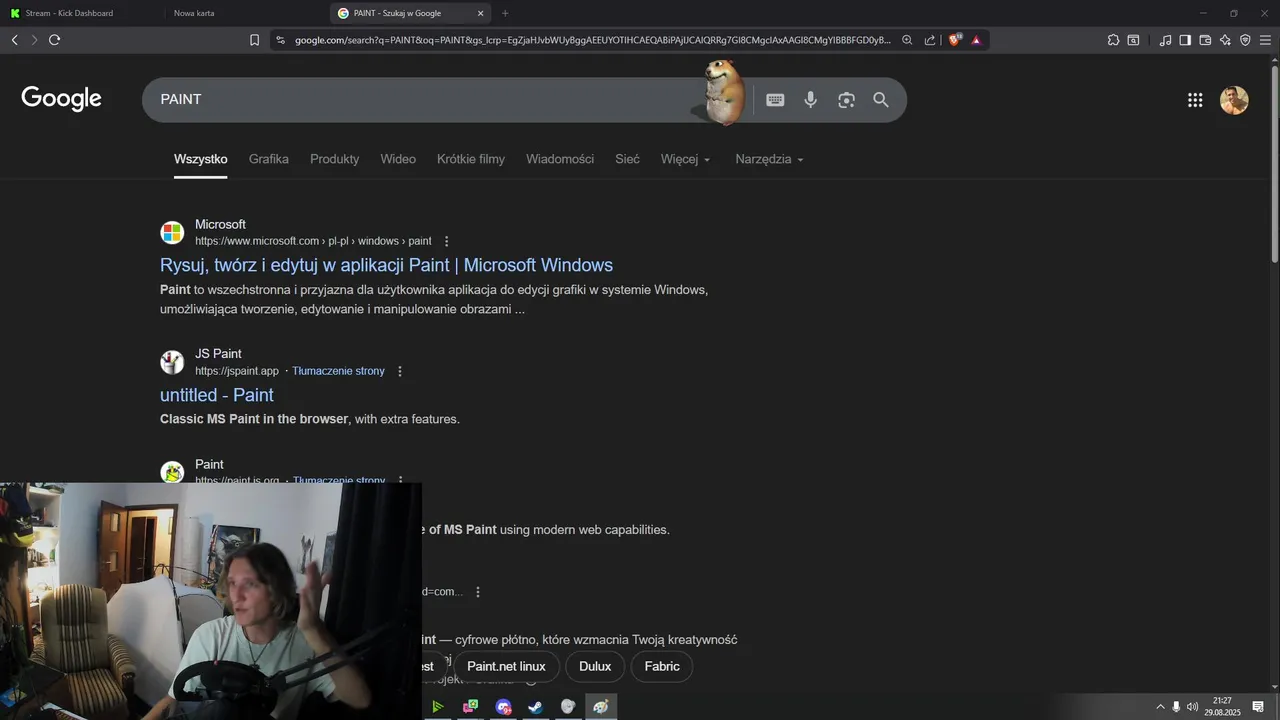Open Leo AI sparkle icon
This screenshot has width=1280, height=720.
(x=1225, y=40)
